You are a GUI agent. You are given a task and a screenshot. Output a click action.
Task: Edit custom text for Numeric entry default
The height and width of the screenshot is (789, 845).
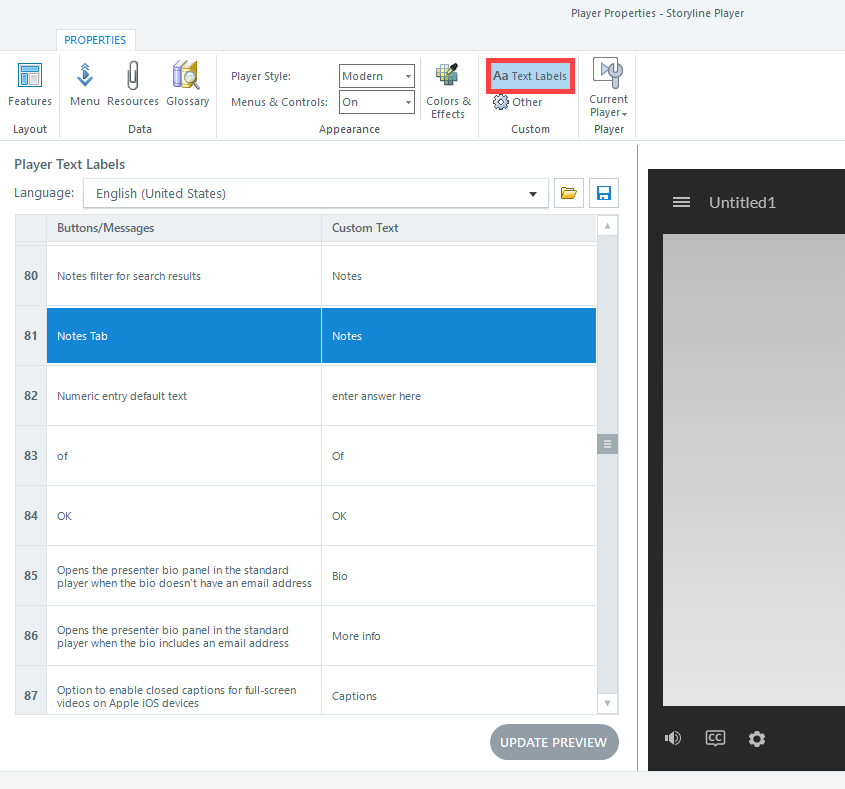click(458, 396)
